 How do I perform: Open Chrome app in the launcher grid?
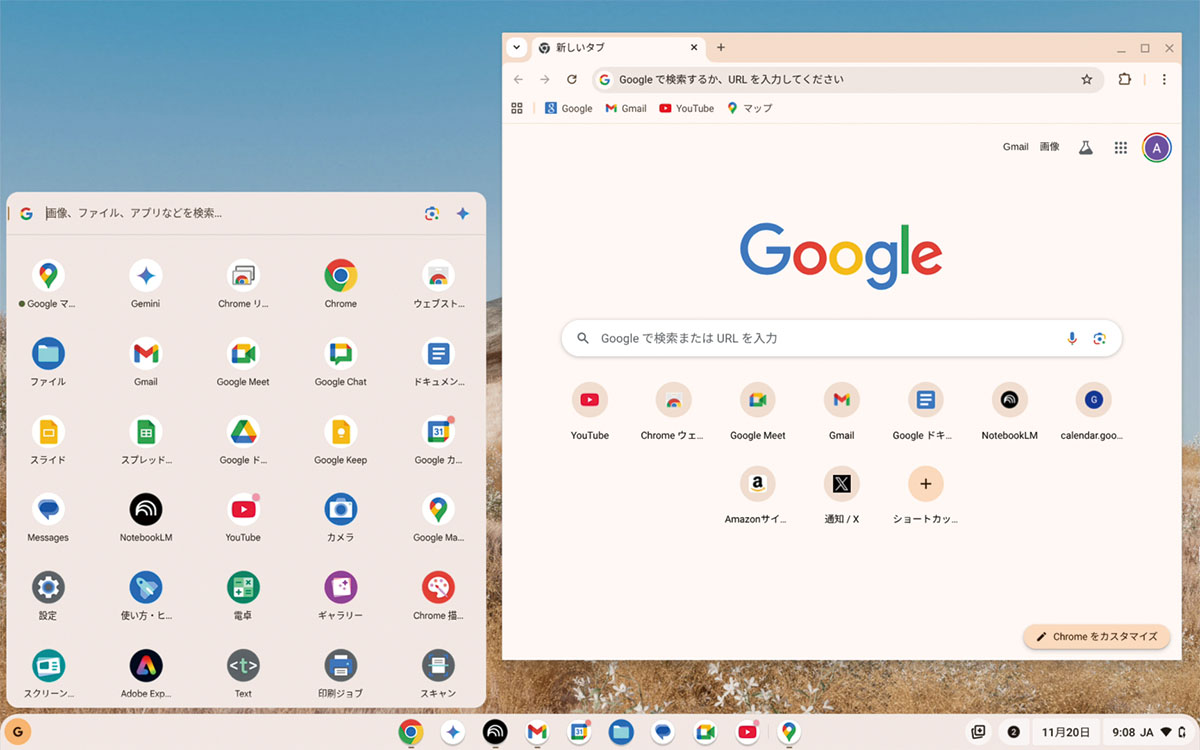point(341,276)
